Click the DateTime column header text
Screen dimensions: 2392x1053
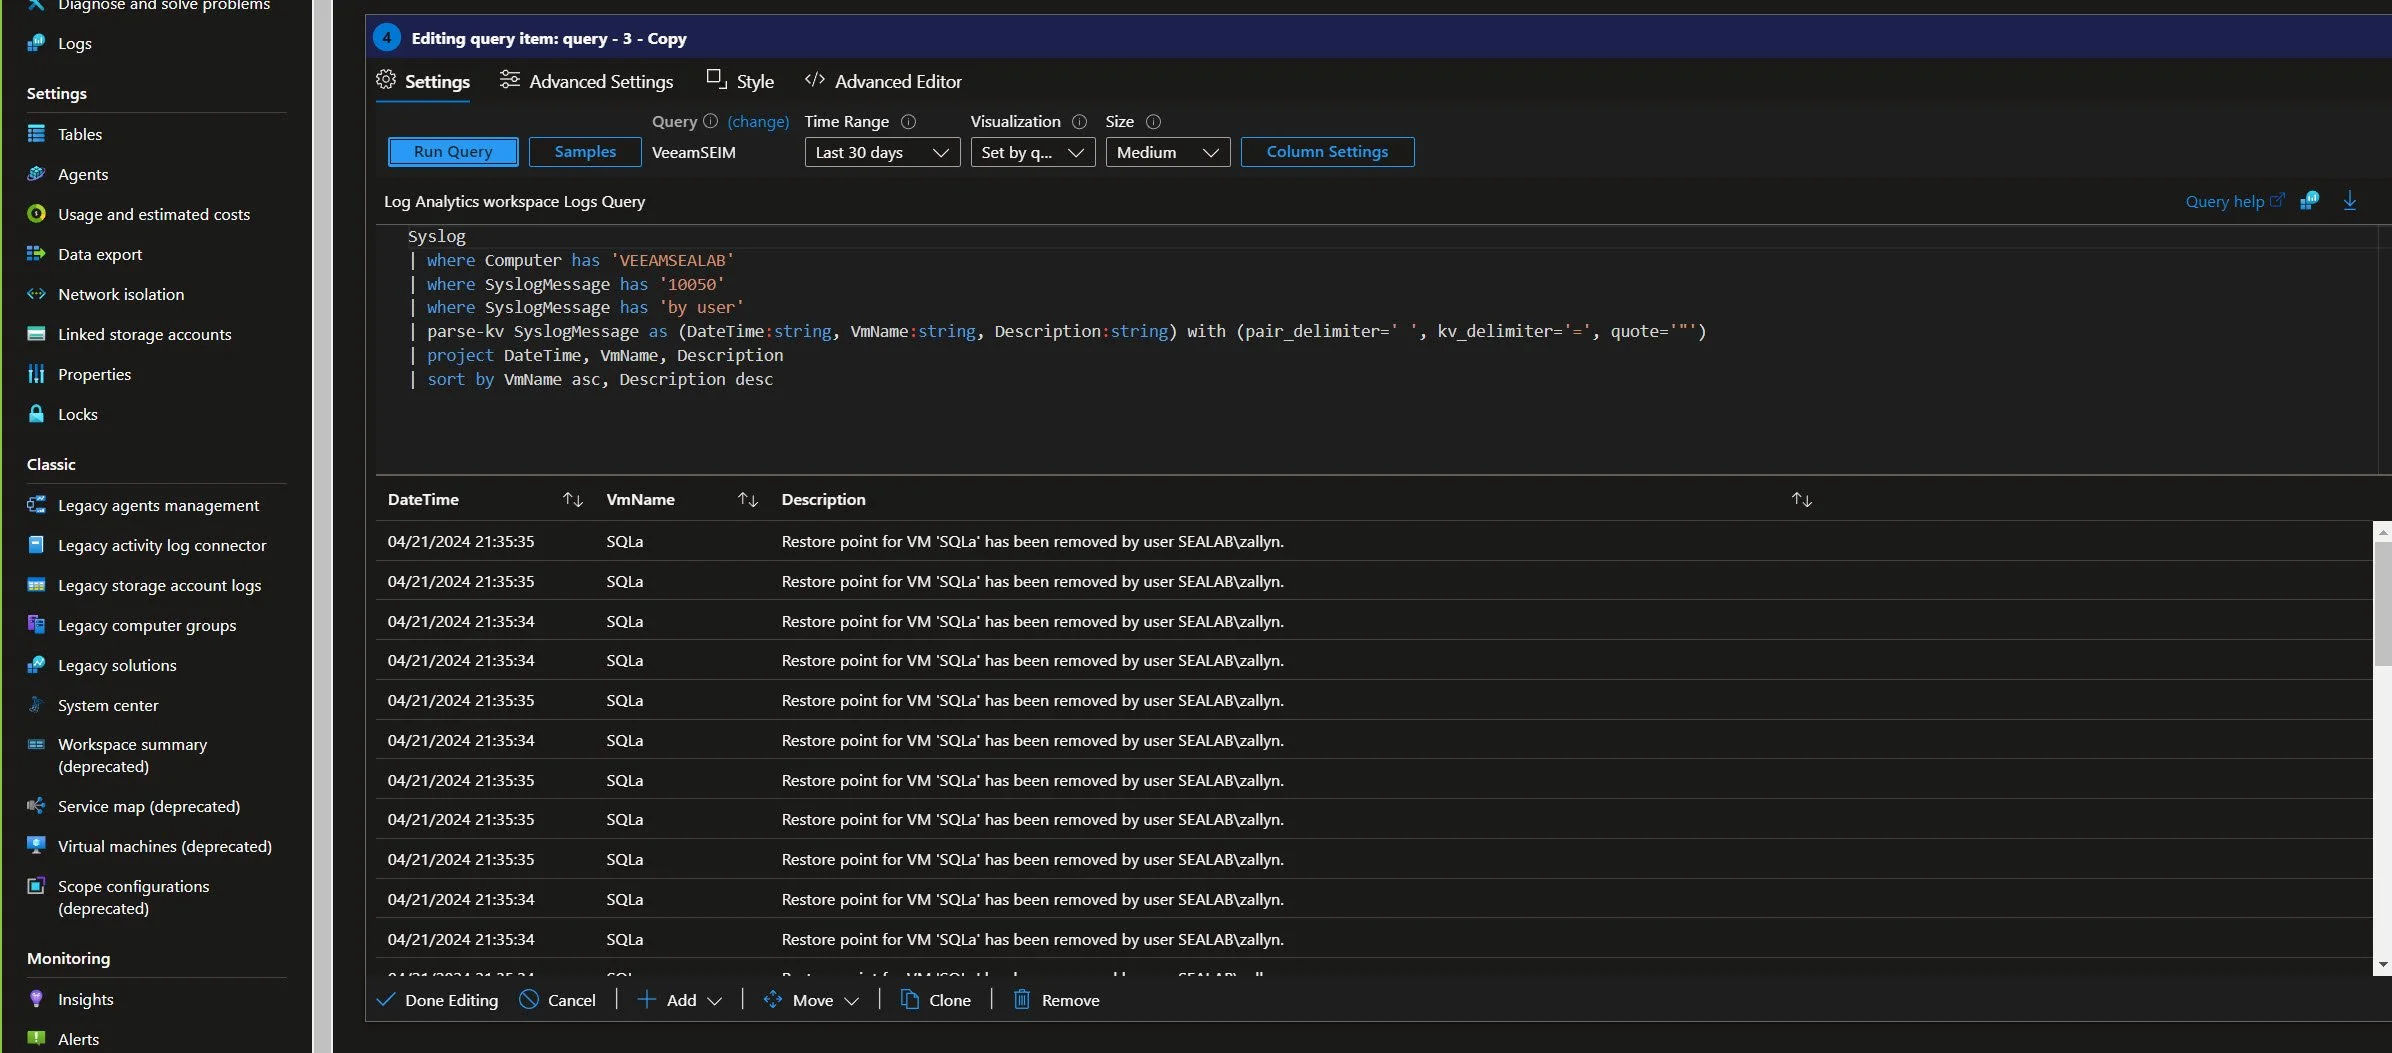pyautogui.click(x=423, y=499)
